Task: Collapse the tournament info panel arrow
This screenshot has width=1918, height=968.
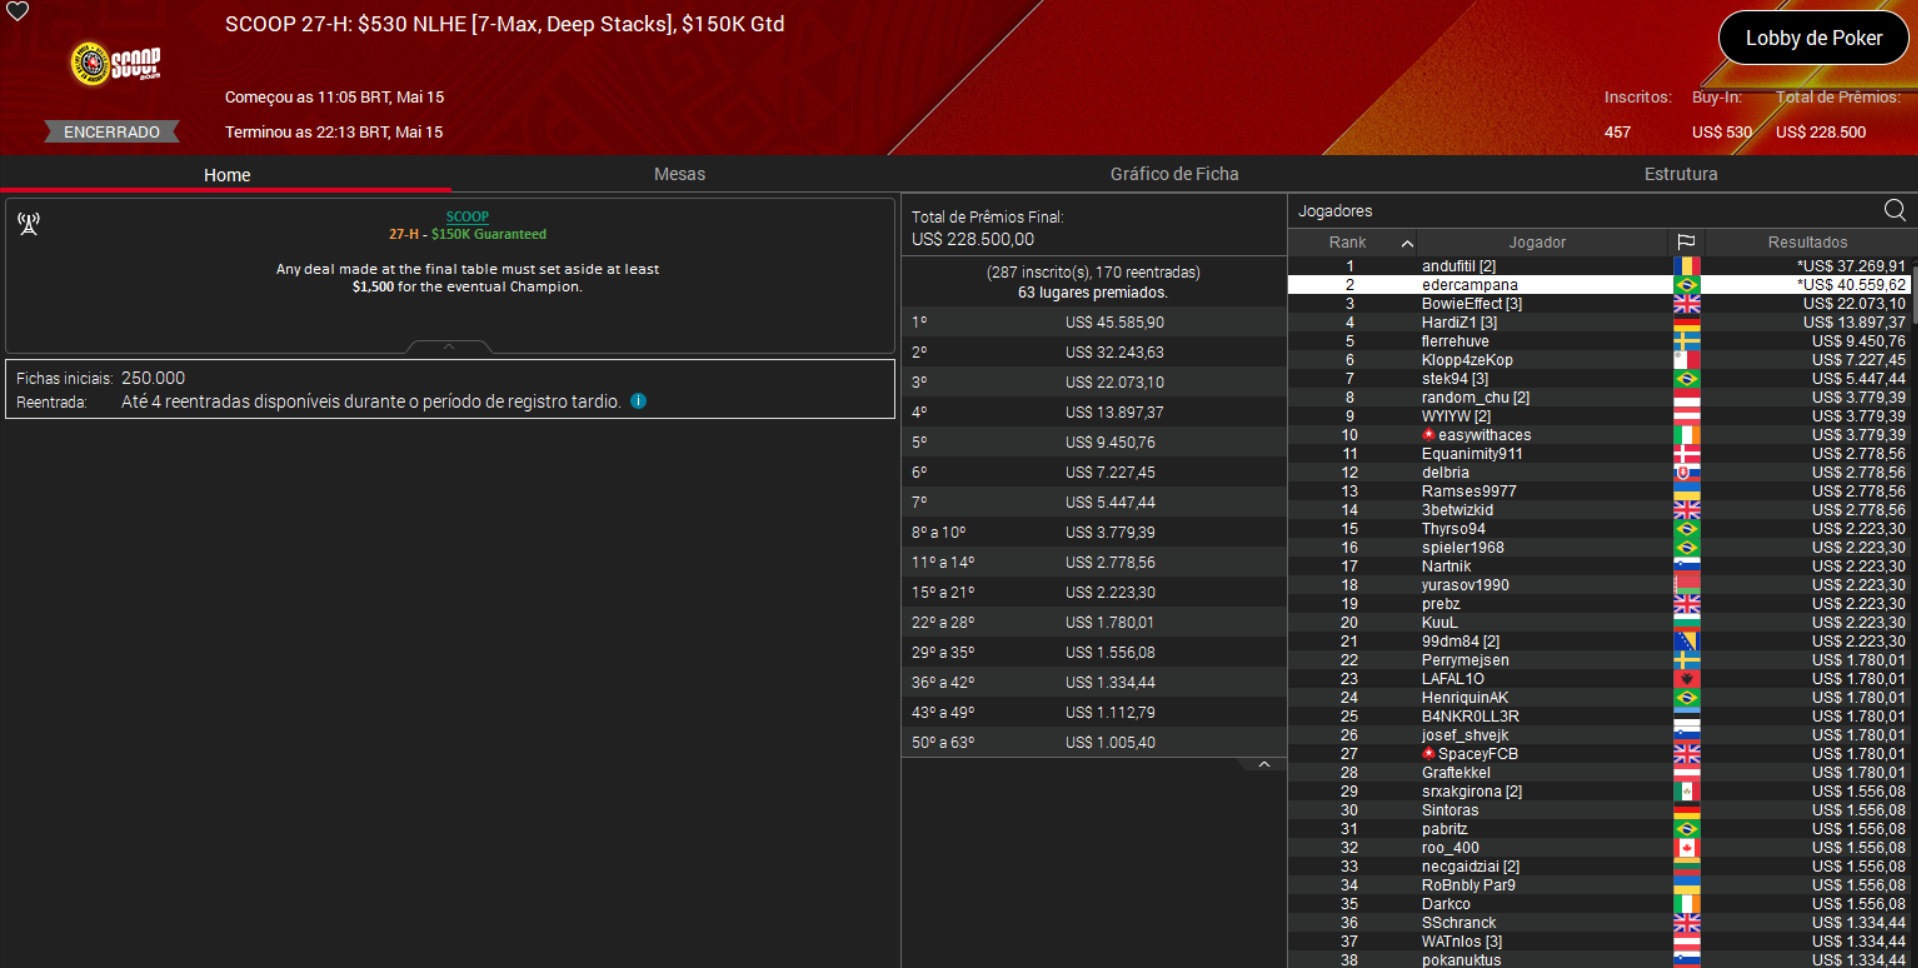Action: click(449, 347)
